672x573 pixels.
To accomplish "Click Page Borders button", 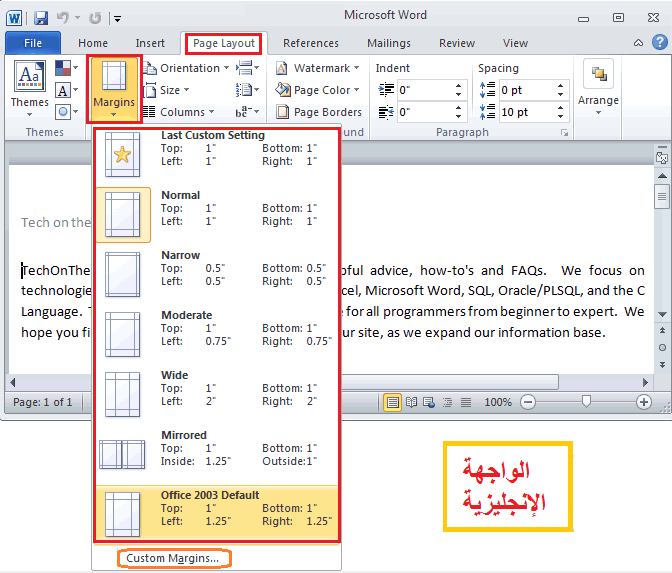I will pos(319,112).
